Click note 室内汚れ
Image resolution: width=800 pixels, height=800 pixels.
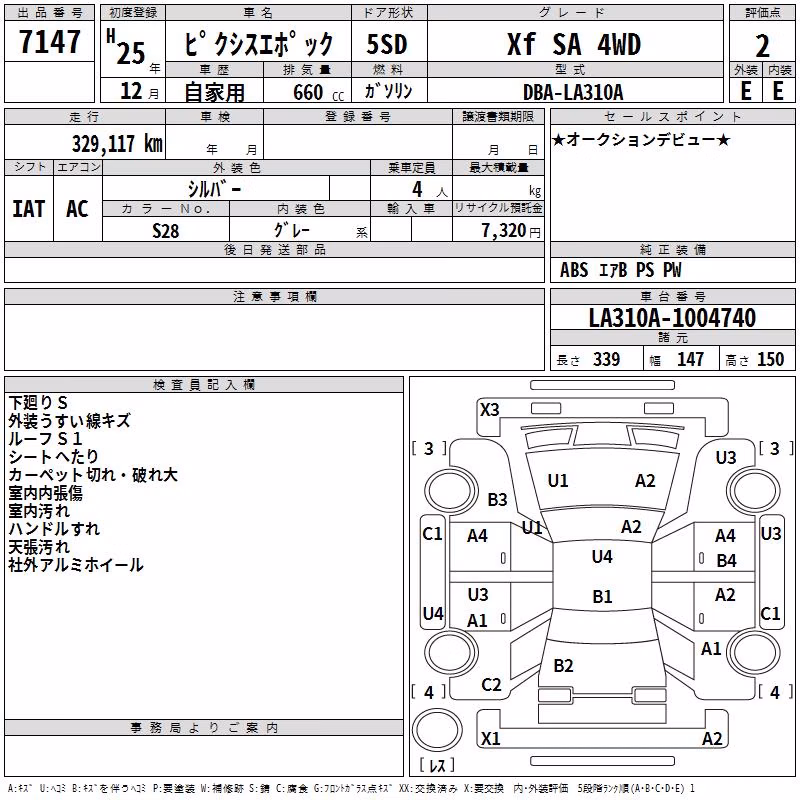coord(39,511)
